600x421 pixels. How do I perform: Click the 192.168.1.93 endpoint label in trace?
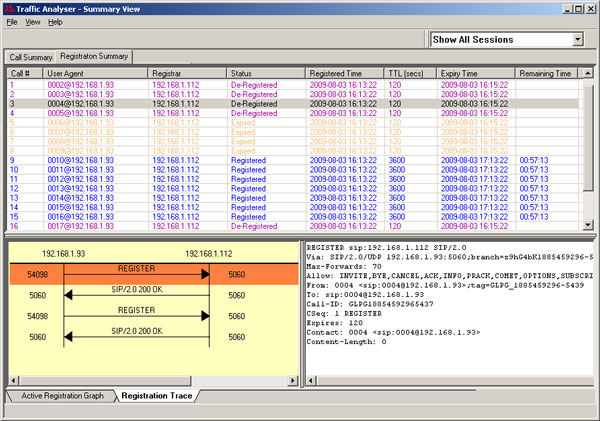(64, 254)
